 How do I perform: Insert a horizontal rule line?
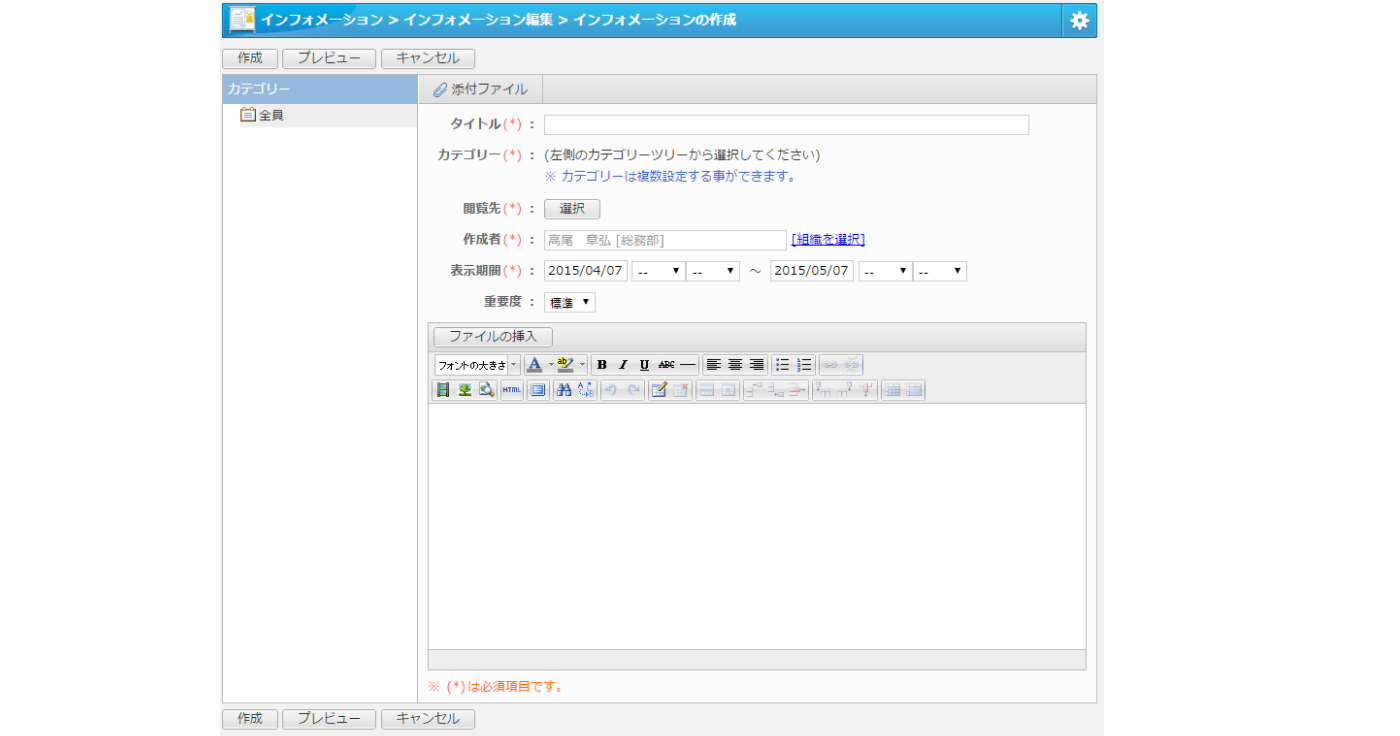click(688, 365)
